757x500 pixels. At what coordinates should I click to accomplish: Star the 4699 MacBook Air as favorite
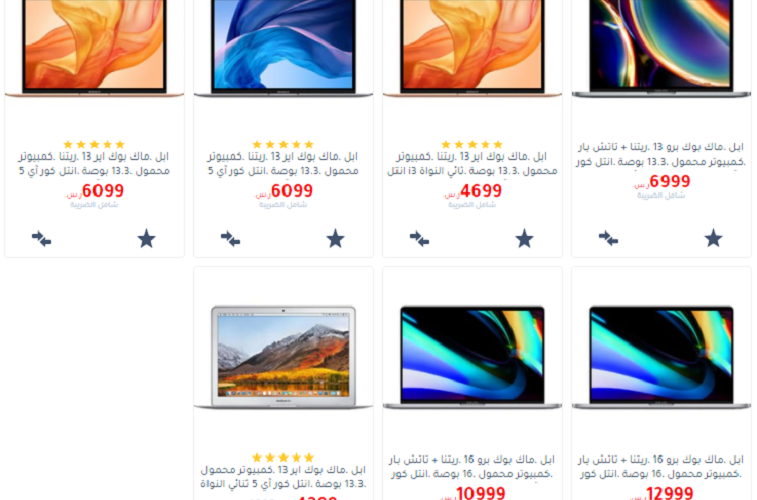pyautogui.click(x=524, y=238)
